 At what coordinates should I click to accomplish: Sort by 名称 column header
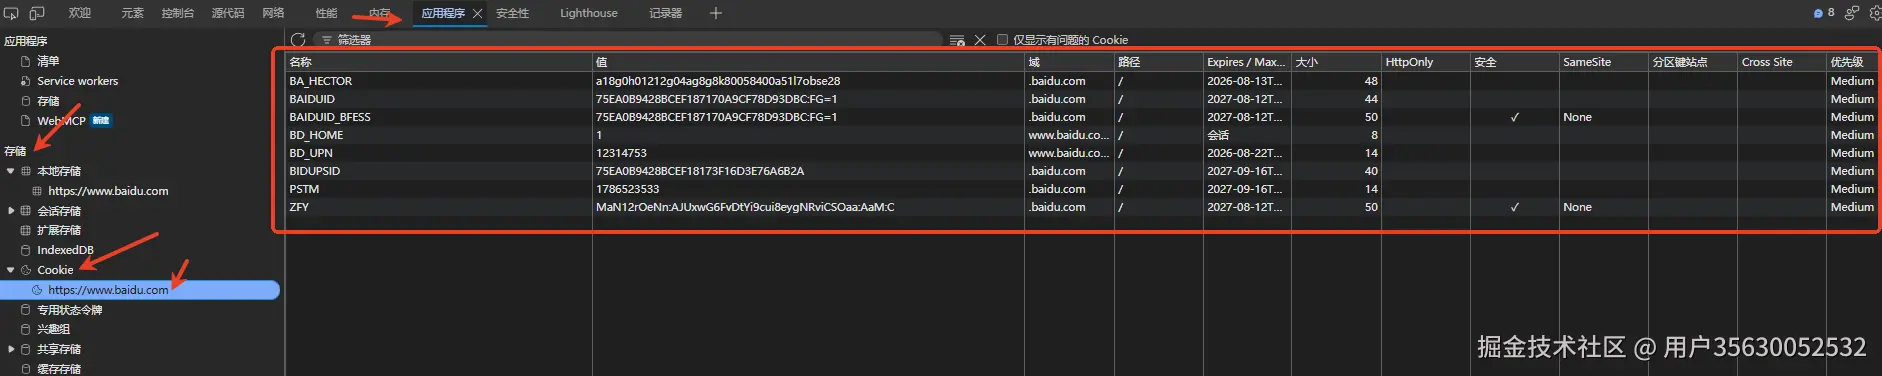point(439,62)
